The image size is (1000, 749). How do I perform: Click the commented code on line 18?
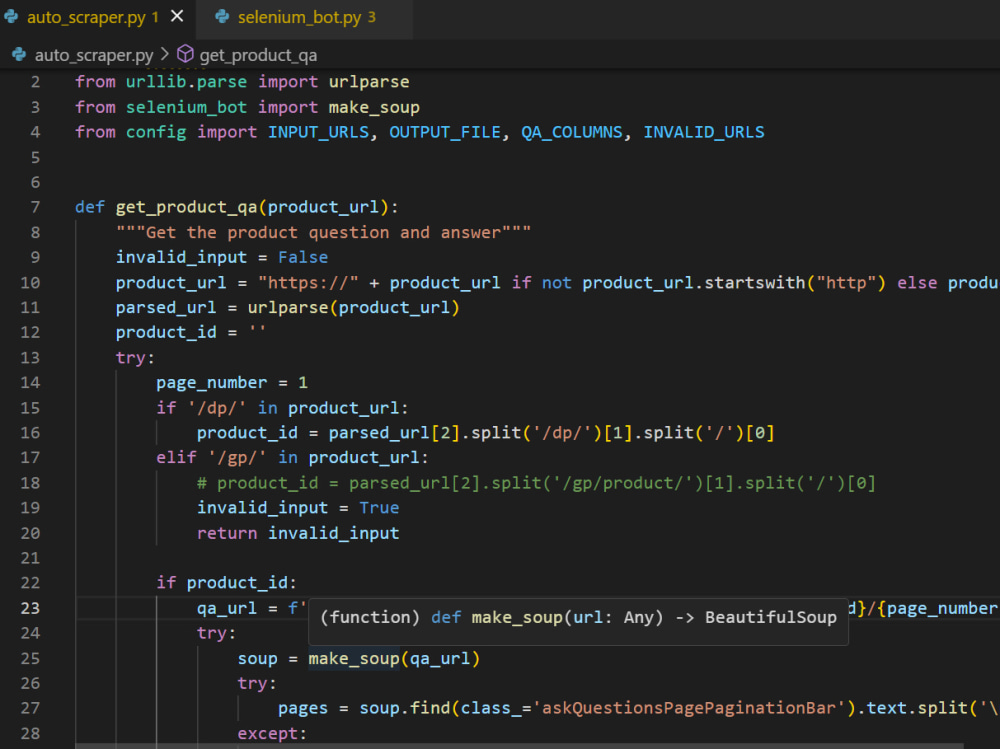coord(536,483)
